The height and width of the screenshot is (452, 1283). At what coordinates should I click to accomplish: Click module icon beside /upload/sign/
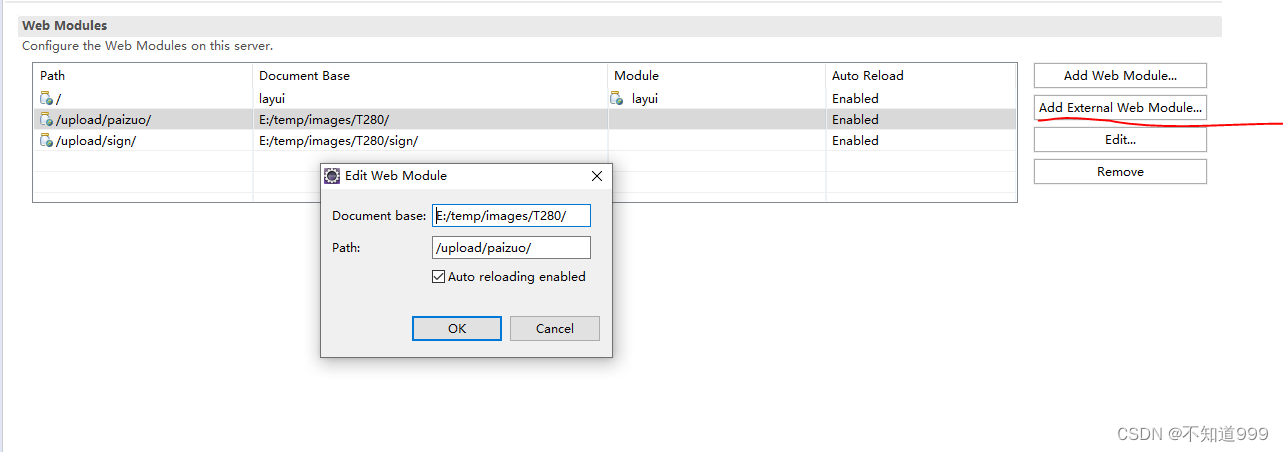[x=46, y=140]
